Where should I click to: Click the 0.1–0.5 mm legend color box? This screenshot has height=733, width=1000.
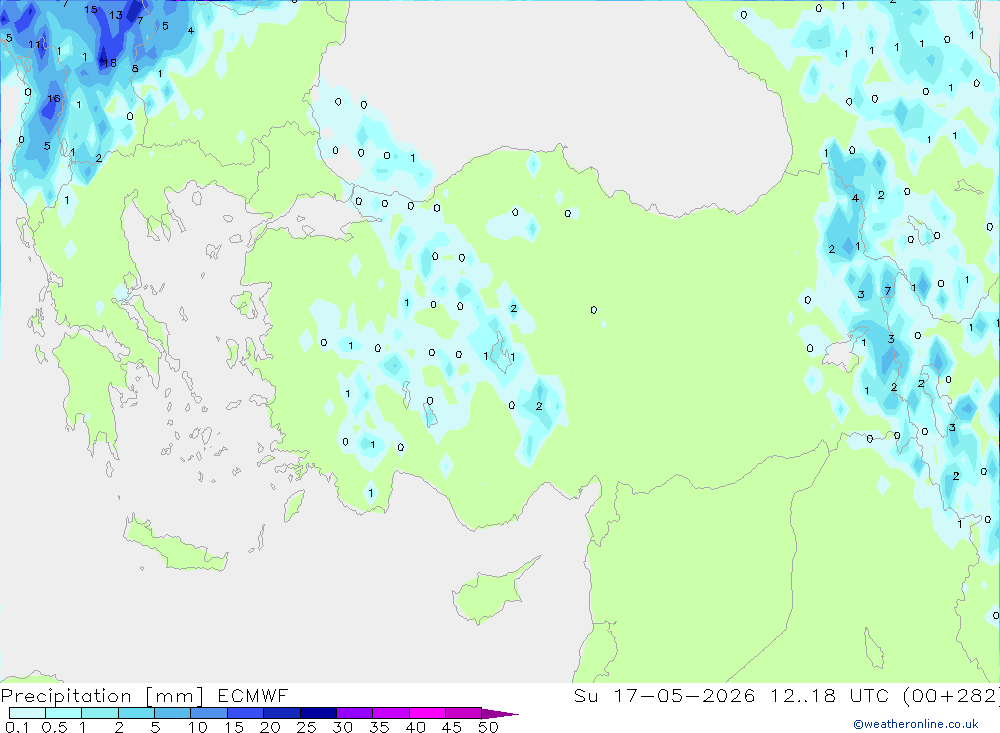[27, 713]
